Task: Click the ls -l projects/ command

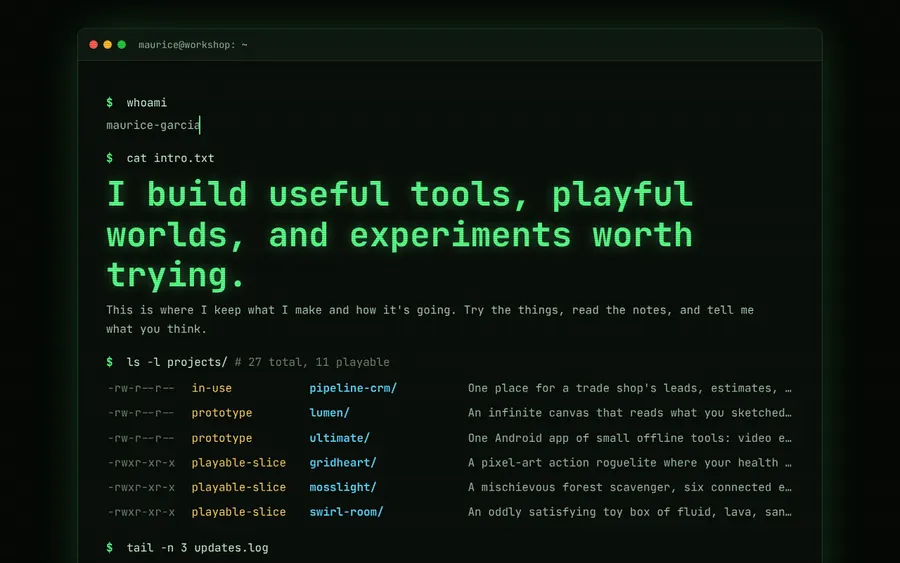Action: pyautogui.click(x=177, y=362)
